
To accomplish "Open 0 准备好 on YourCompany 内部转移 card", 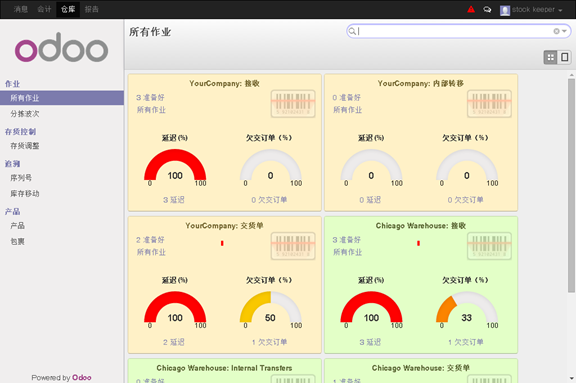I will click(346, 98).
